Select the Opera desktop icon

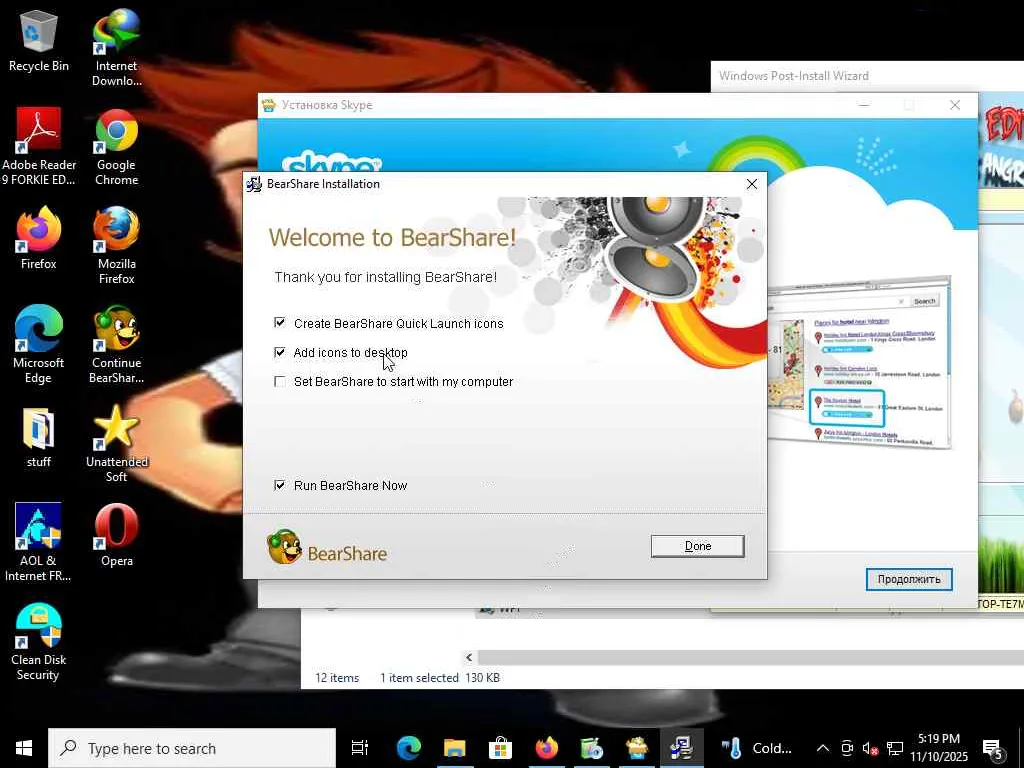pos(116,534)
